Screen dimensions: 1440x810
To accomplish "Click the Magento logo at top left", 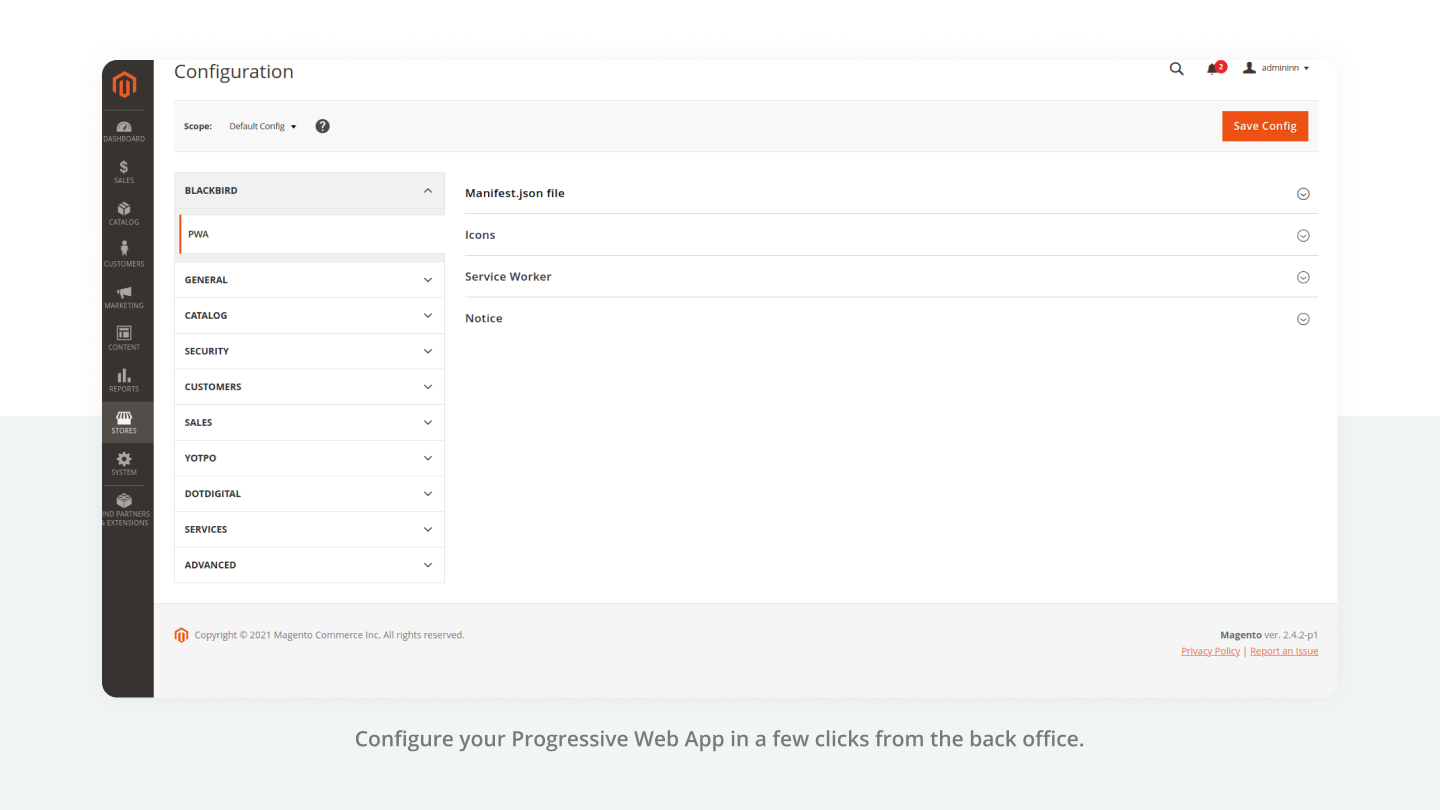I will coord(124,85).
